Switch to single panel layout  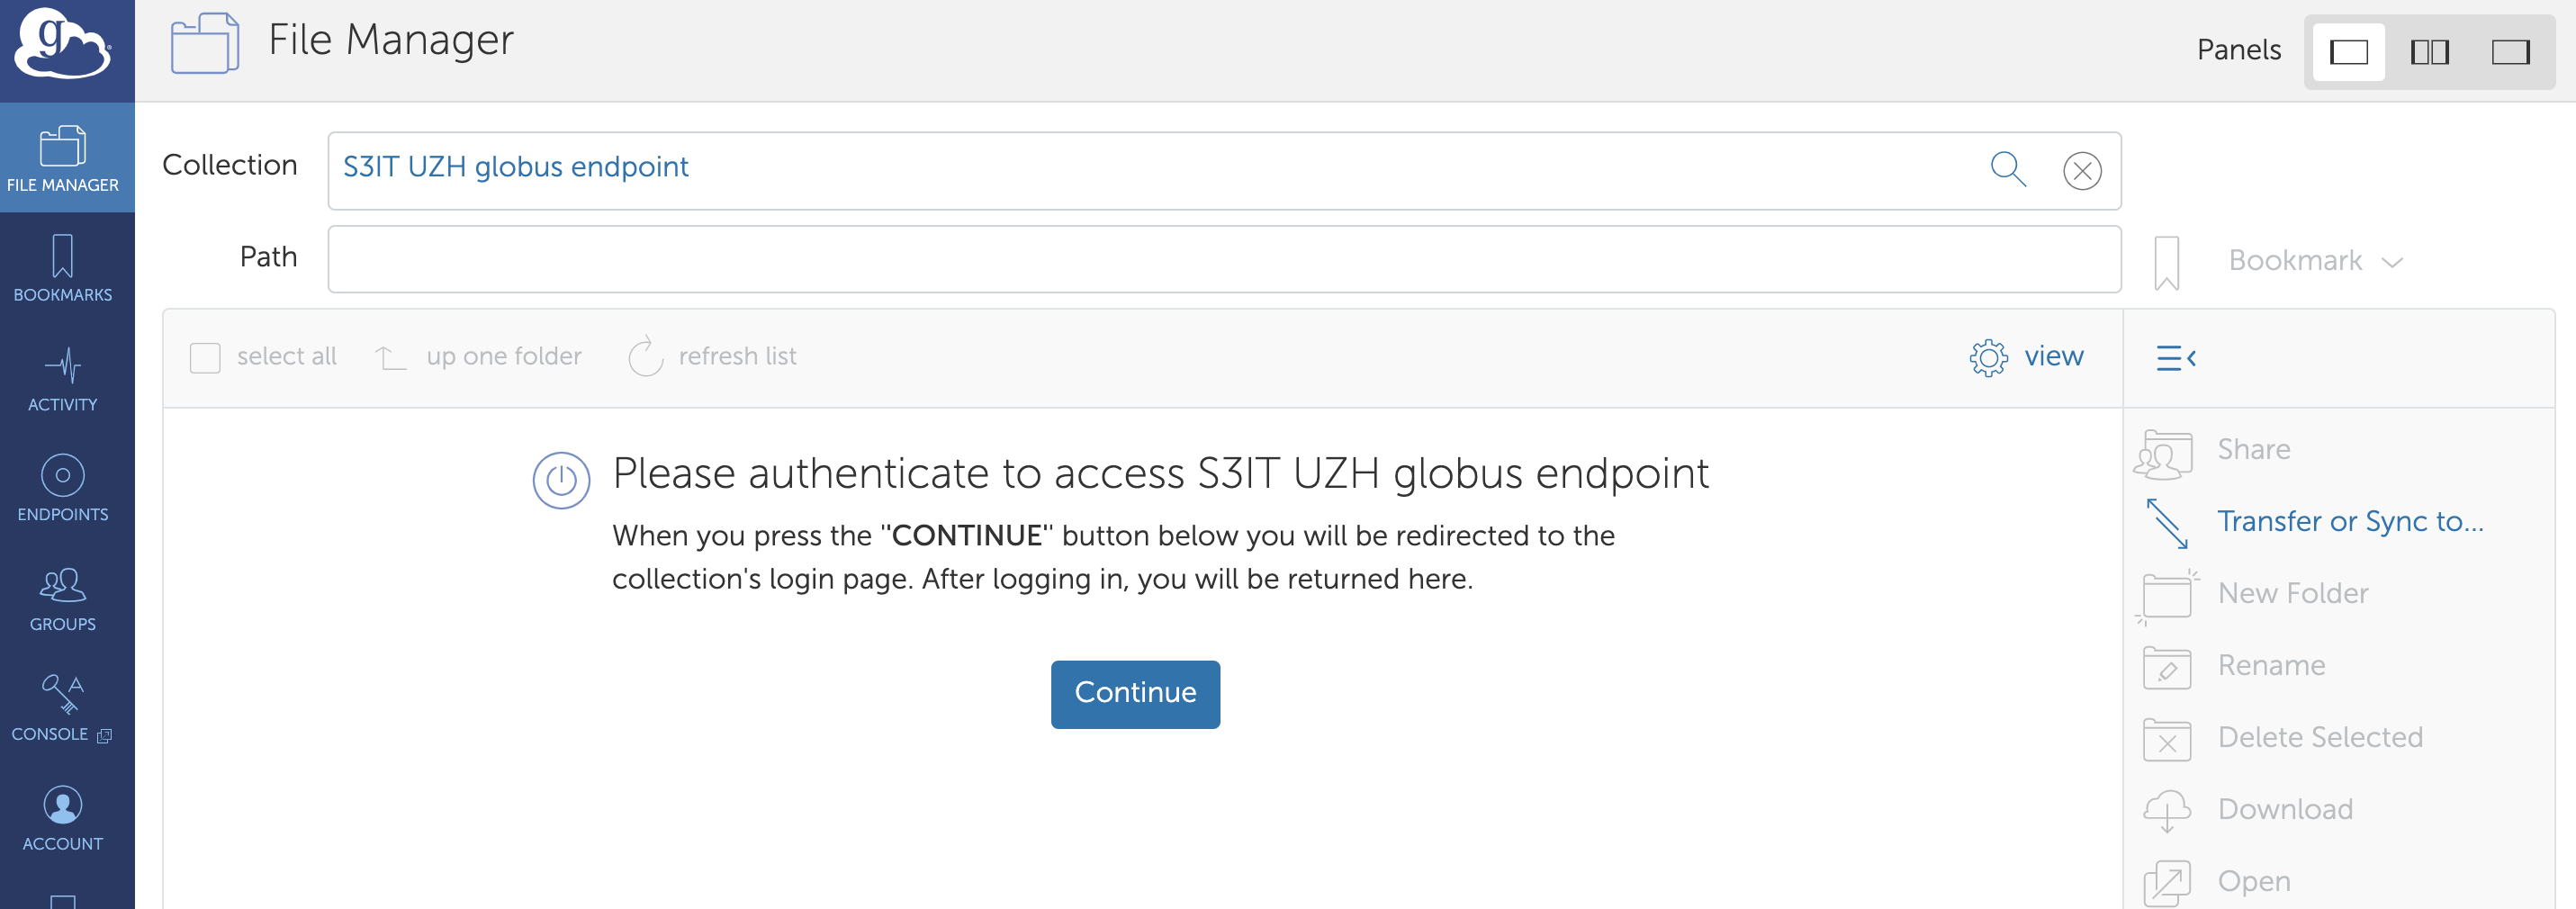[2348, 52]
